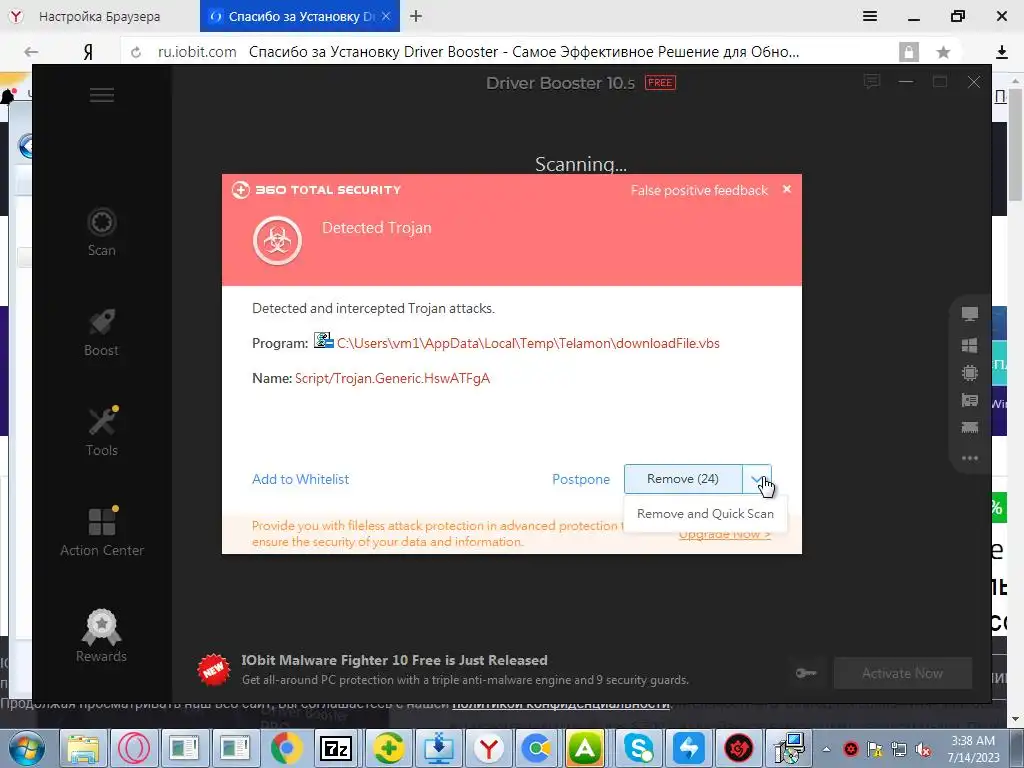Bookmark the page with the star icon
Viewport: 1024px width, 768px height.
(943, 52)
